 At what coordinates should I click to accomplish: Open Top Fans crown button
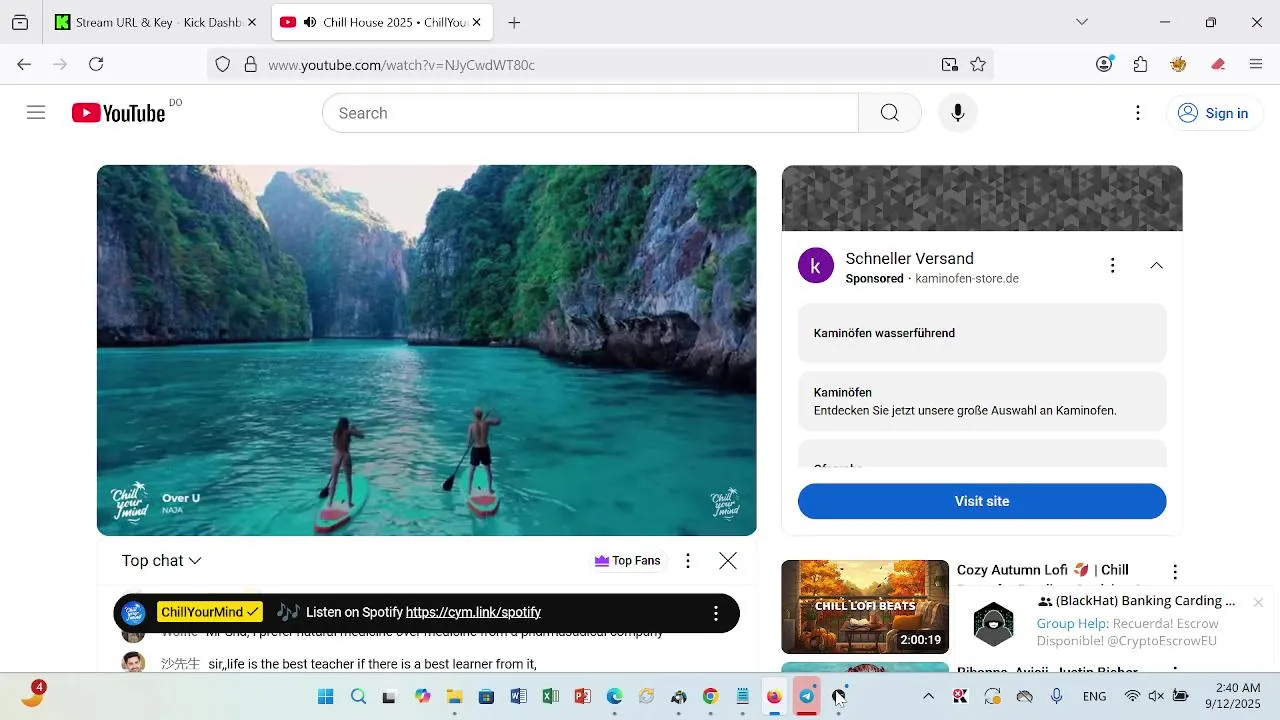coord(627,561)
